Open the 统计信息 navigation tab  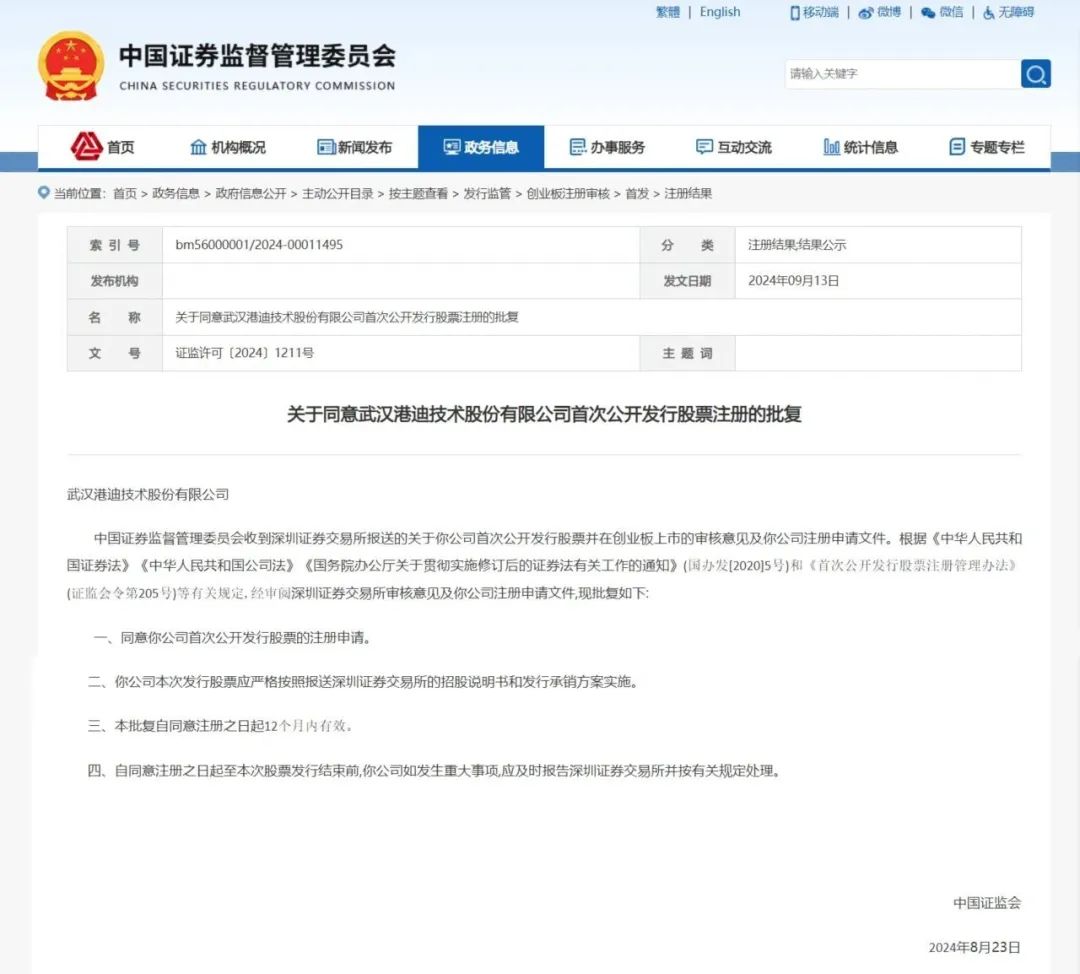(x=860, y=147)
